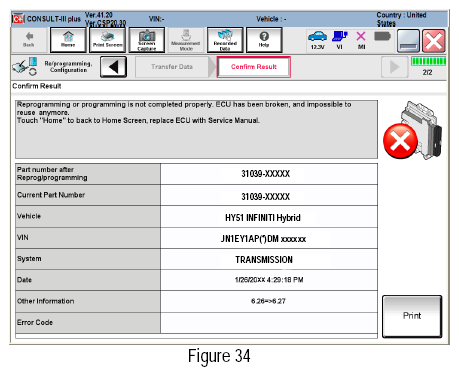
Task: Click the Vehicle row label
Action: (x=29, y=216)
